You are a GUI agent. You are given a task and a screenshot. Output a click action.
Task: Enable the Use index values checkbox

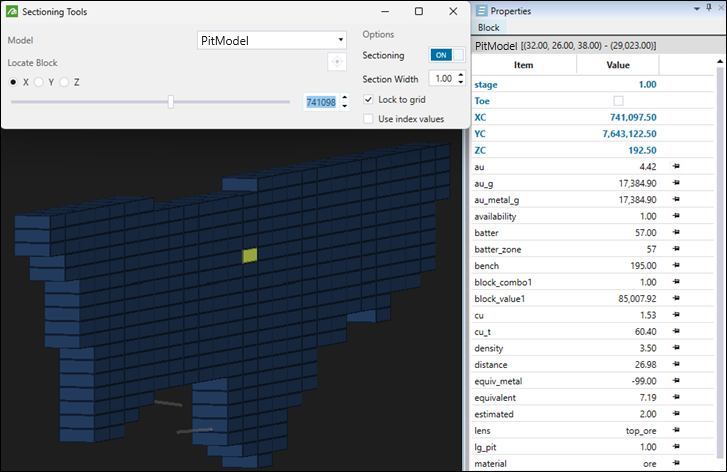(x=369, y=119)
